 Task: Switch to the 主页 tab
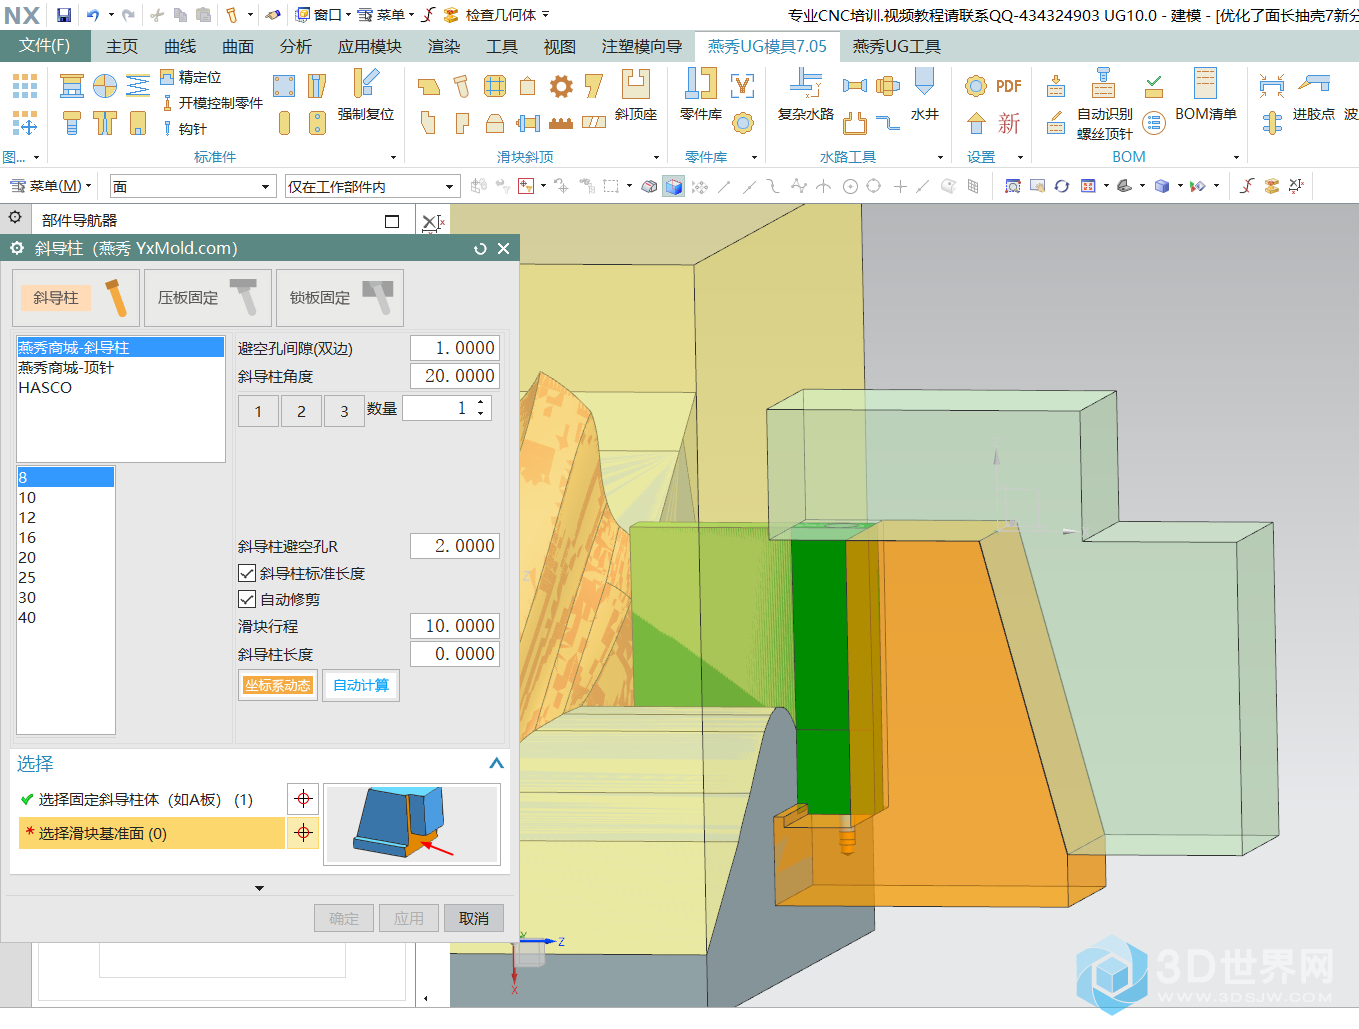[122, 46]
